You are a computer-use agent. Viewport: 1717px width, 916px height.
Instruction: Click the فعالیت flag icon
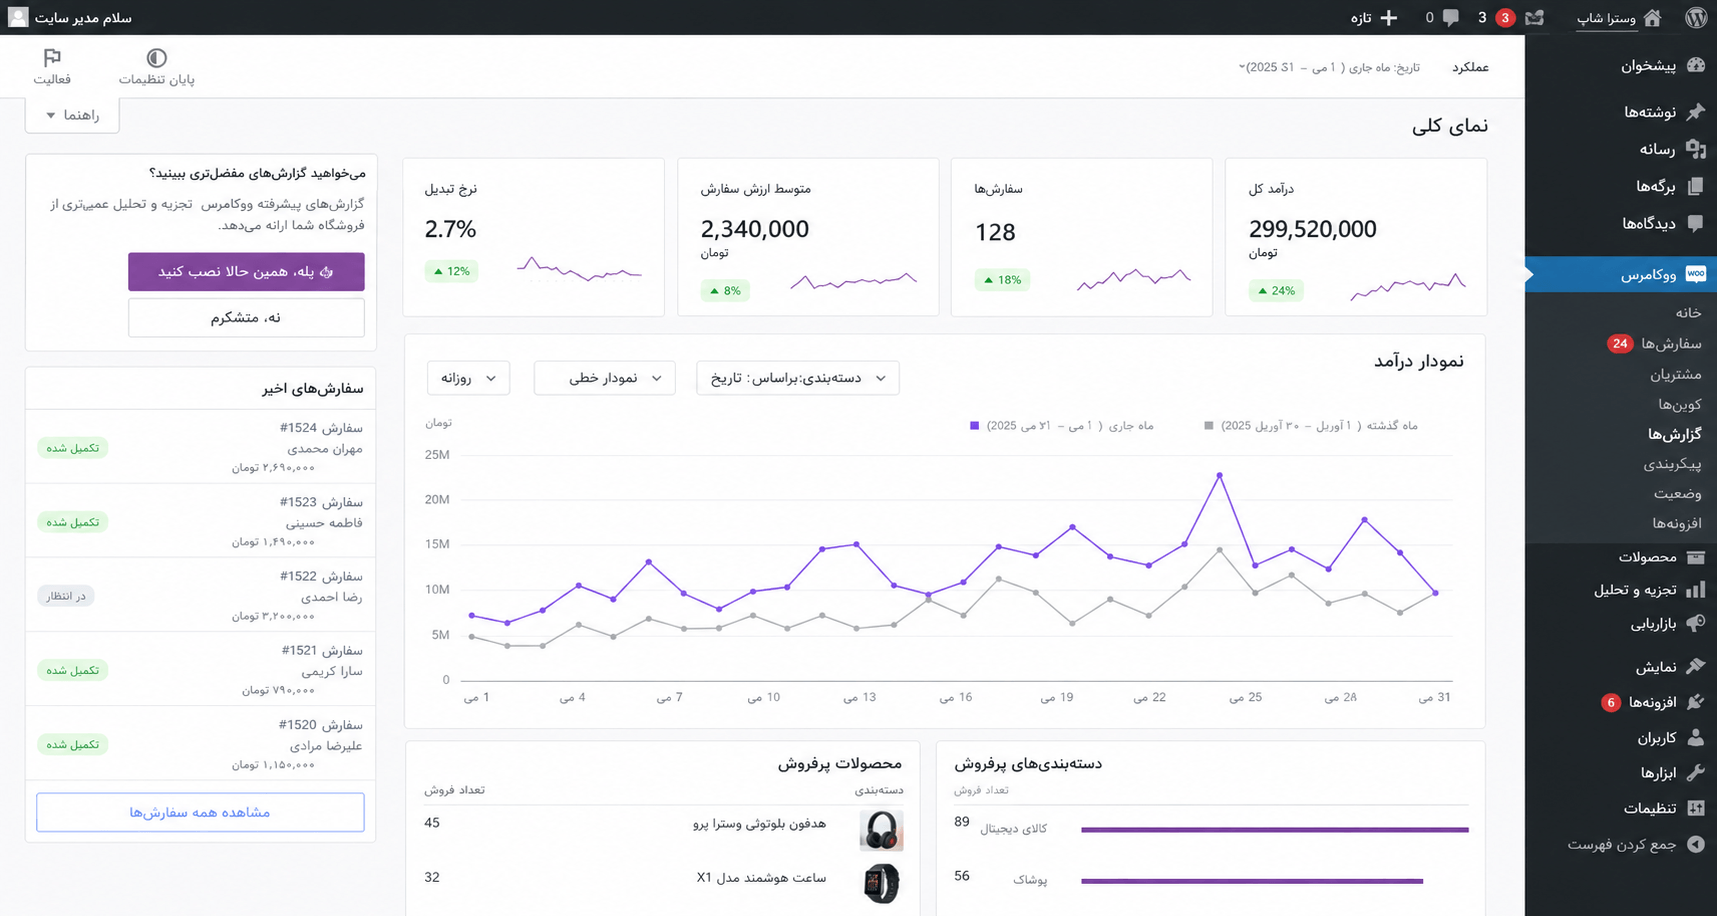coord(52,57)
